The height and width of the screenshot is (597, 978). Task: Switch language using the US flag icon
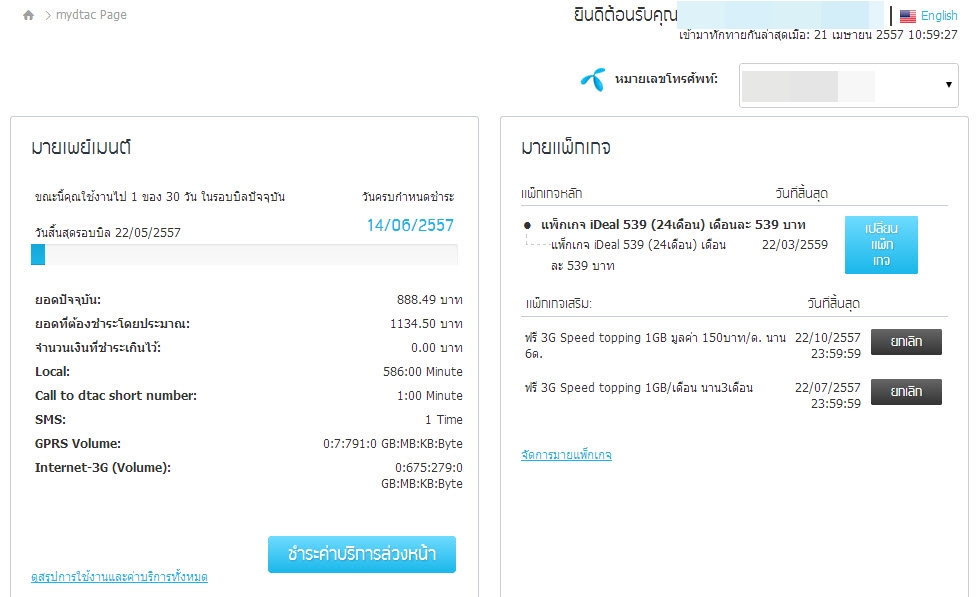[908, 16]
